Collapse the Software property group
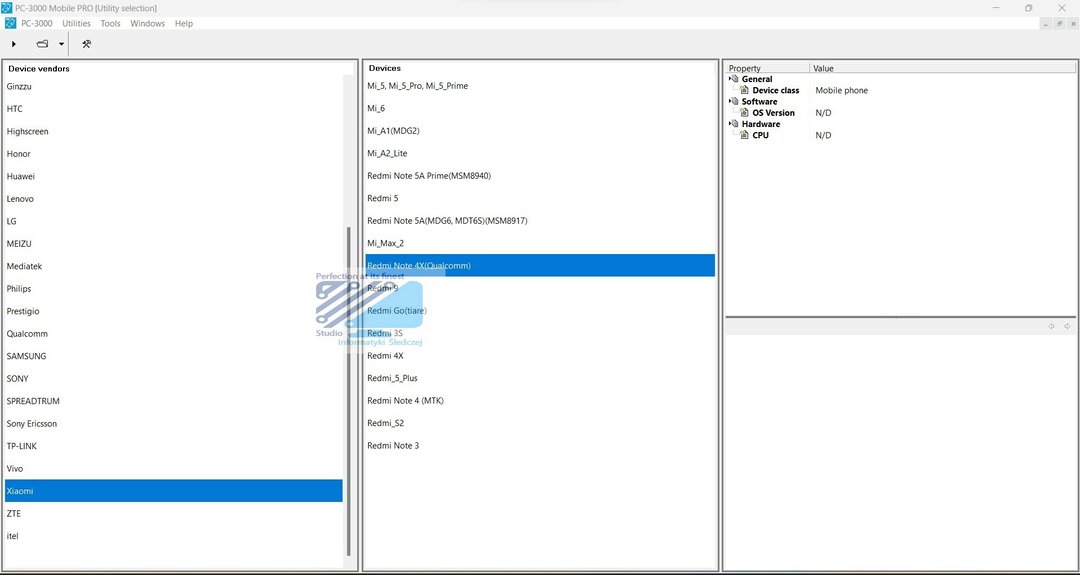This screenshot has height=575, width=1080. coord(730,101)
